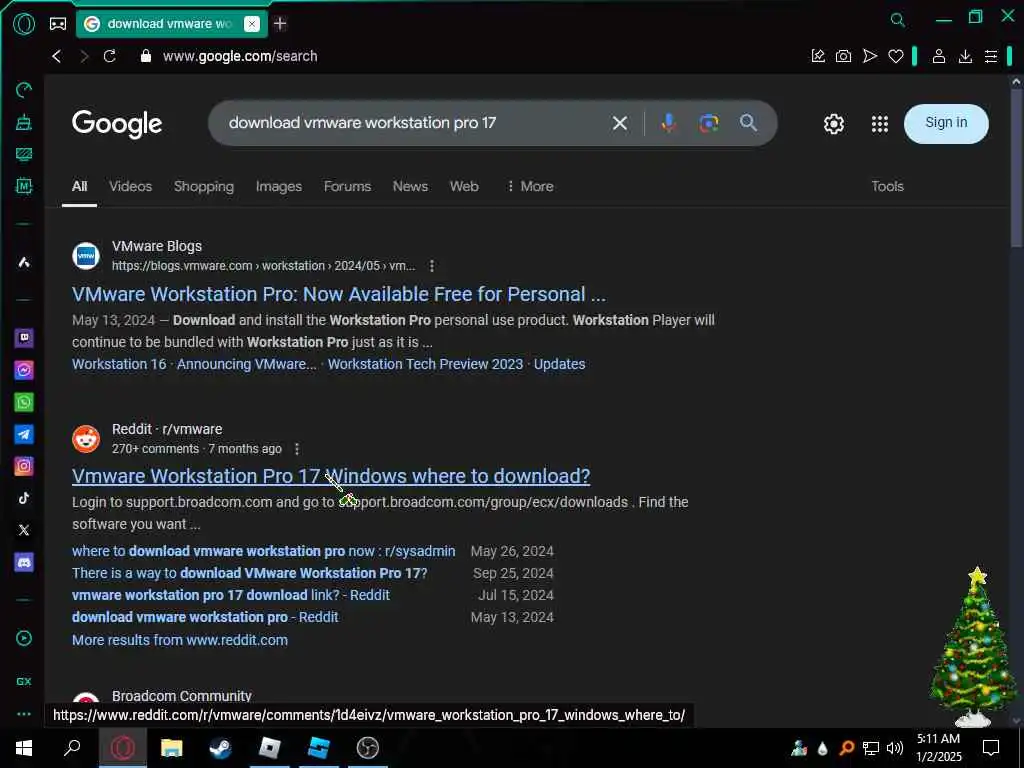Open the Opera GX menu logo
This screenshot has width=1024, height=768.
pyautogui.click(x=24, y=24)
